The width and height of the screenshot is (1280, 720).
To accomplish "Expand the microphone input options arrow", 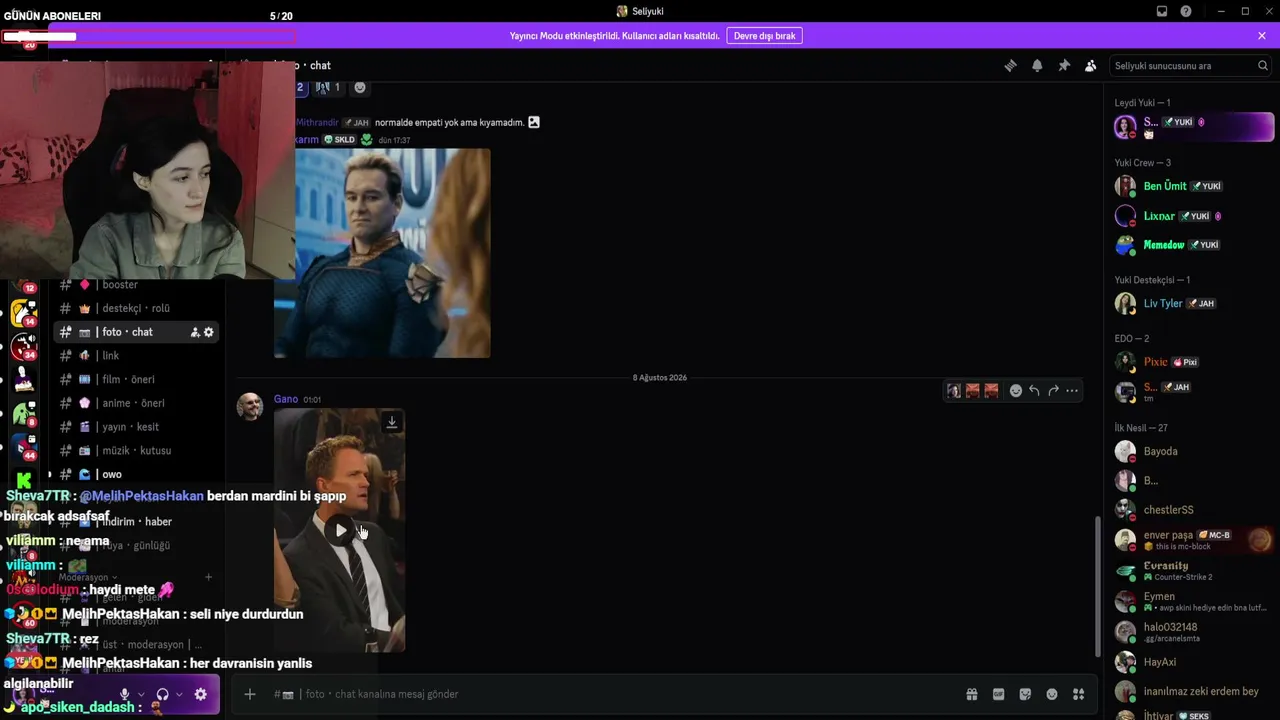I will 142,694.
